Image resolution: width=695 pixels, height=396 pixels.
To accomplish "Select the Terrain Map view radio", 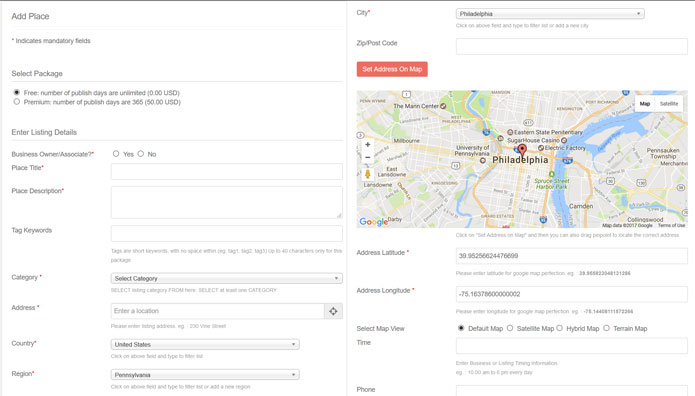I will 606,328.
